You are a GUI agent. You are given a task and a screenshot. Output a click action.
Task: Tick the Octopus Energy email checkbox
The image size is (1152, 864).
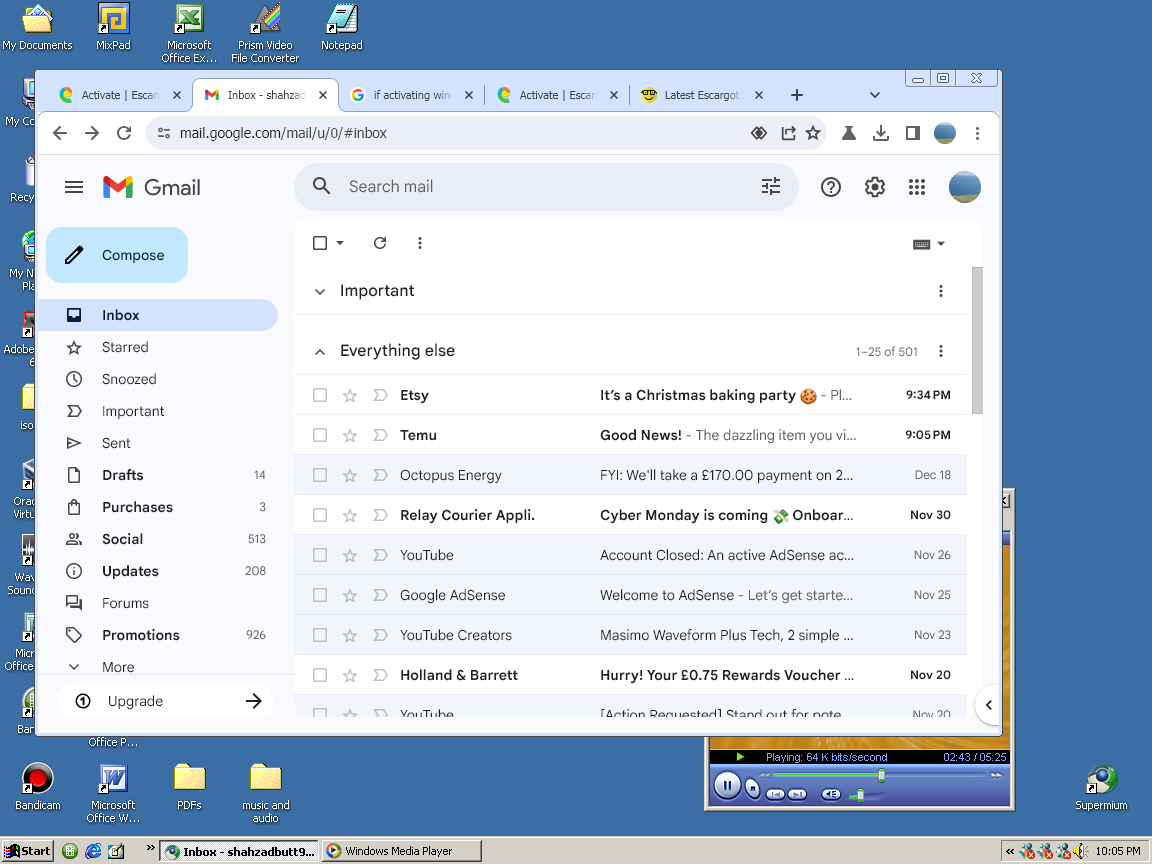320,475
